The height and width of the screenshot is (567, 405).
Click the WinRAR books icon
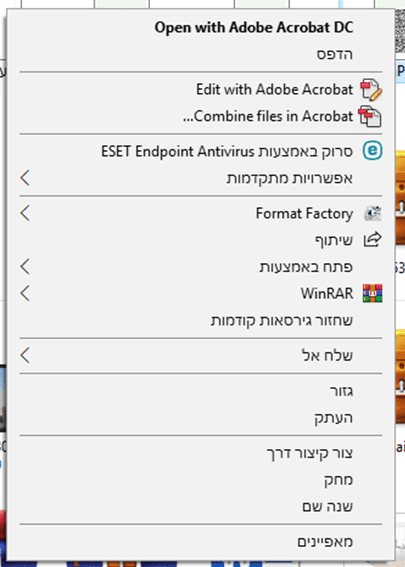pyautogui.click(x=372, y=293)
